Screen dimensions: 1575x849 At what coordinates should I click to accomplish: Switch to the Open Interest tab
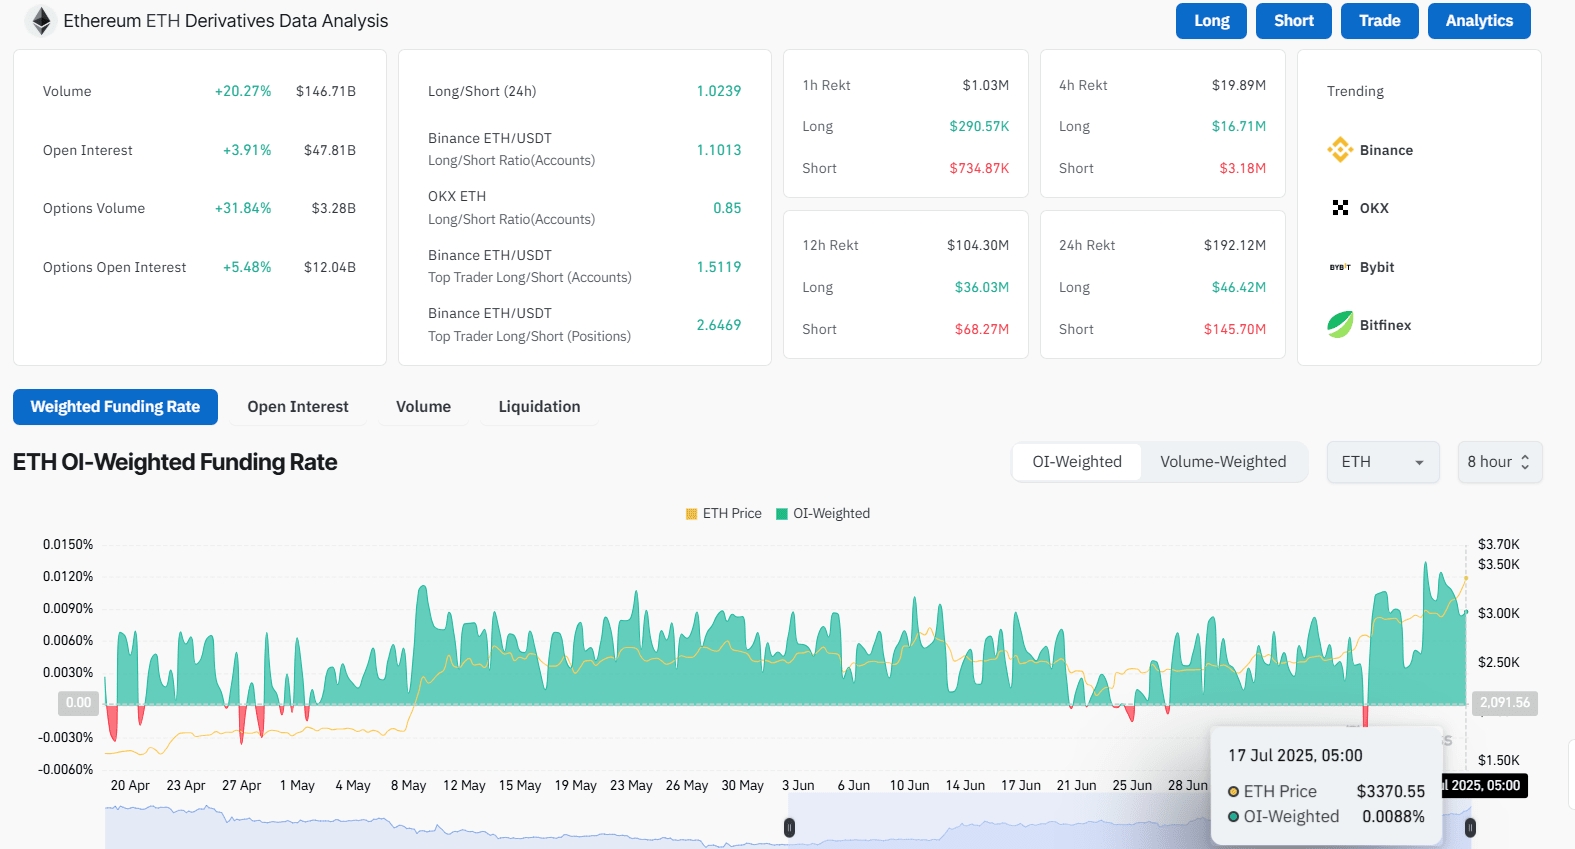[x=298, y=407]
